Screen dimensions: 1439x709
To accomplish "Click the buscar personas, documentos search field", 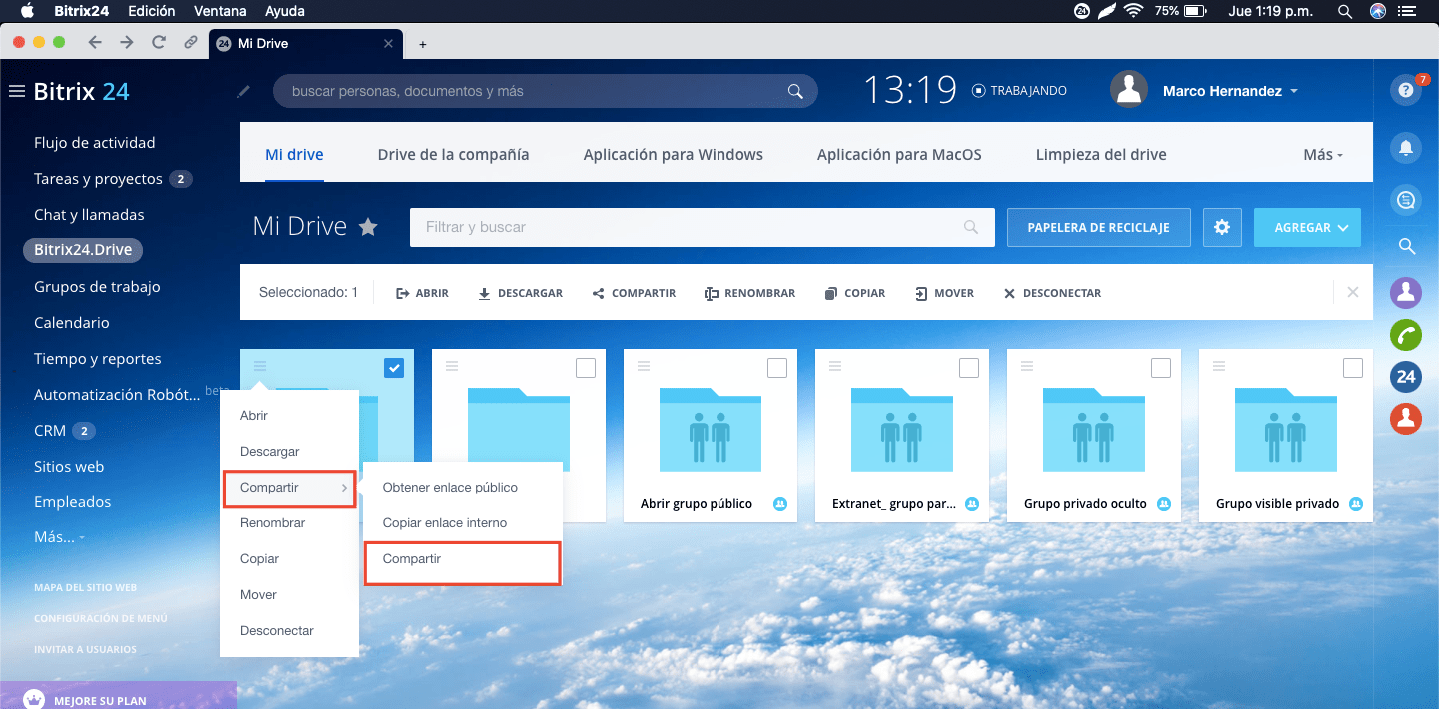I will (545, 91).
